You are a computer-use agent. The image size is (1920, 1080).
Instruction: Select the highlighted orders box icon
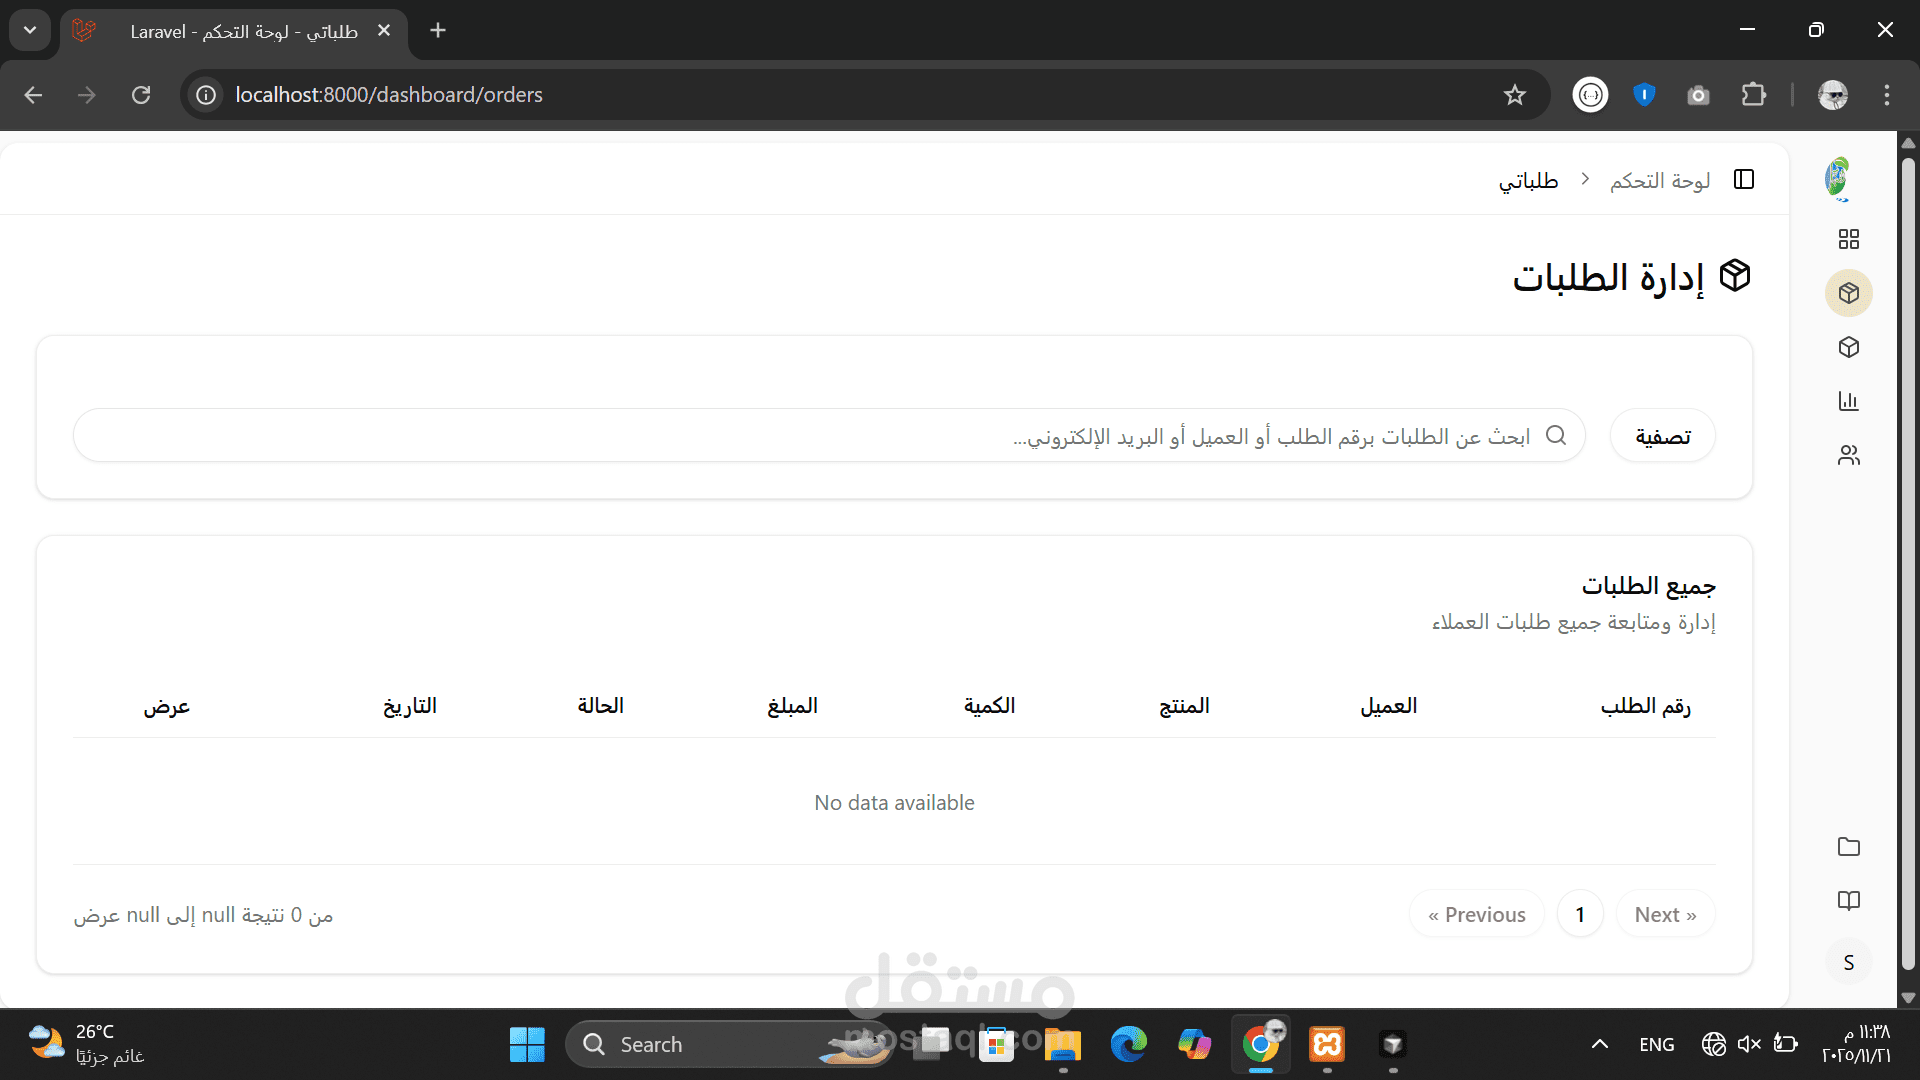1848,293
